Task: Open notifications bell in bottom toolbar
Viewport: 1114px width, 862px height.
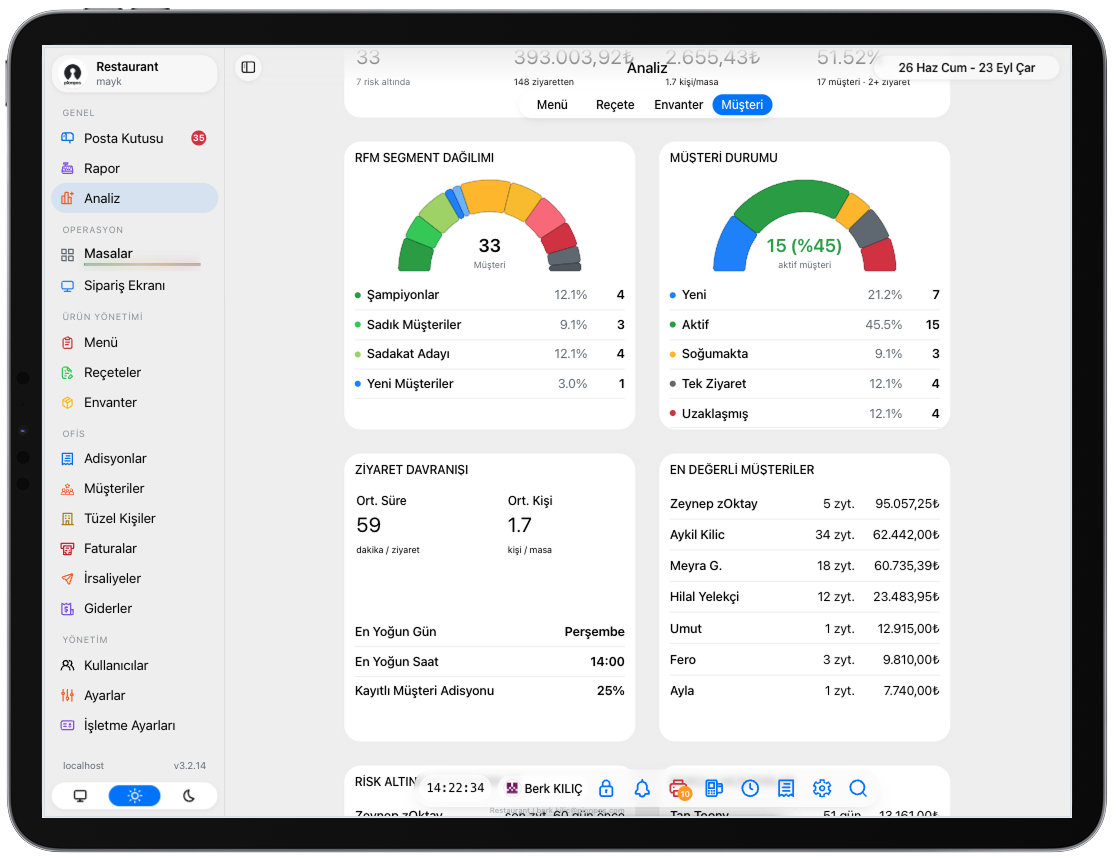Action: tap(642, 788)
